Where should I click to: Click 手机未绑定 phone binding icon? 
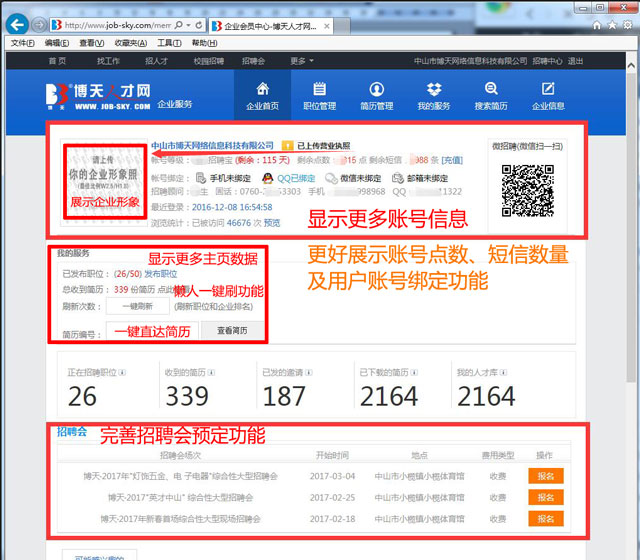[200, 178]
